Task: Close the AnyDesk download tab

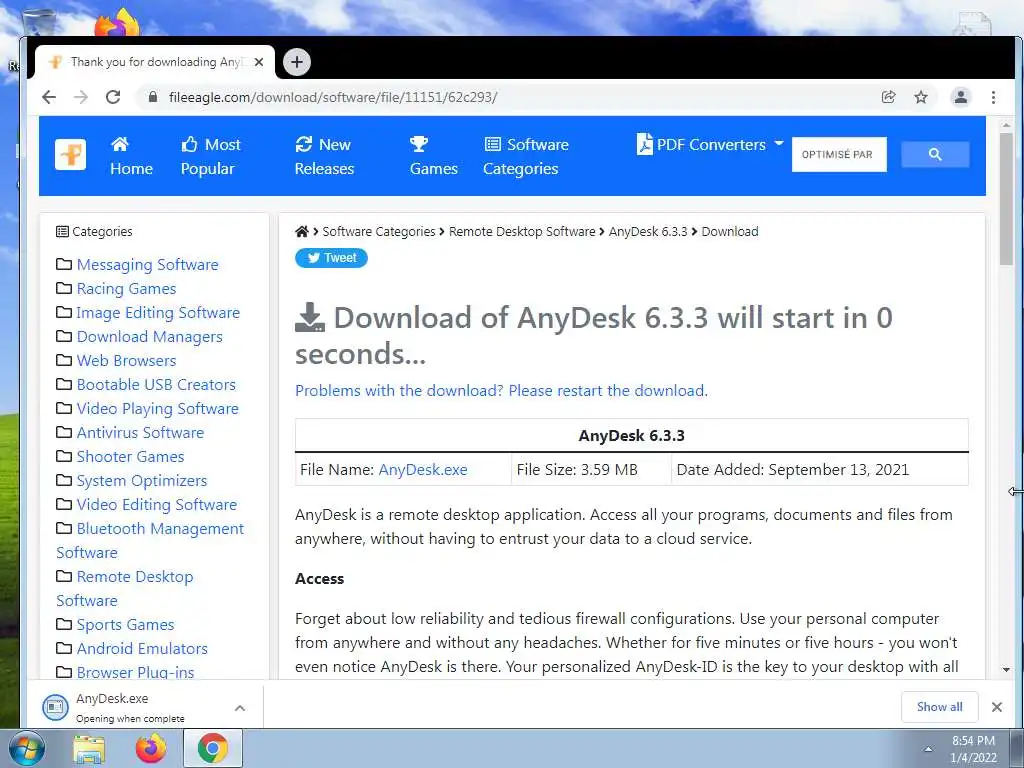Action: click(259, 62)
